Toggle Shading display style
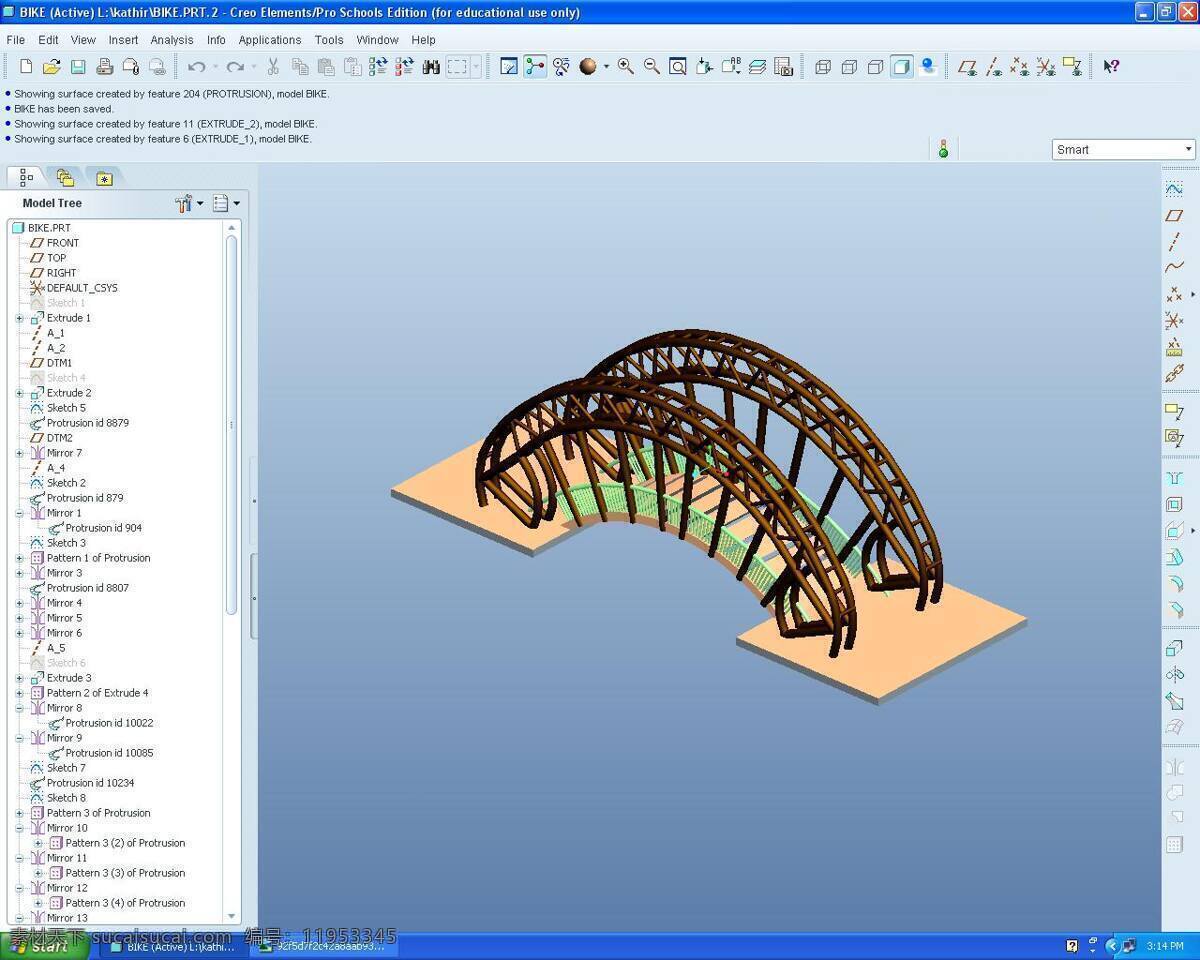The image size is (1200, 960). [x=901, y=67]
